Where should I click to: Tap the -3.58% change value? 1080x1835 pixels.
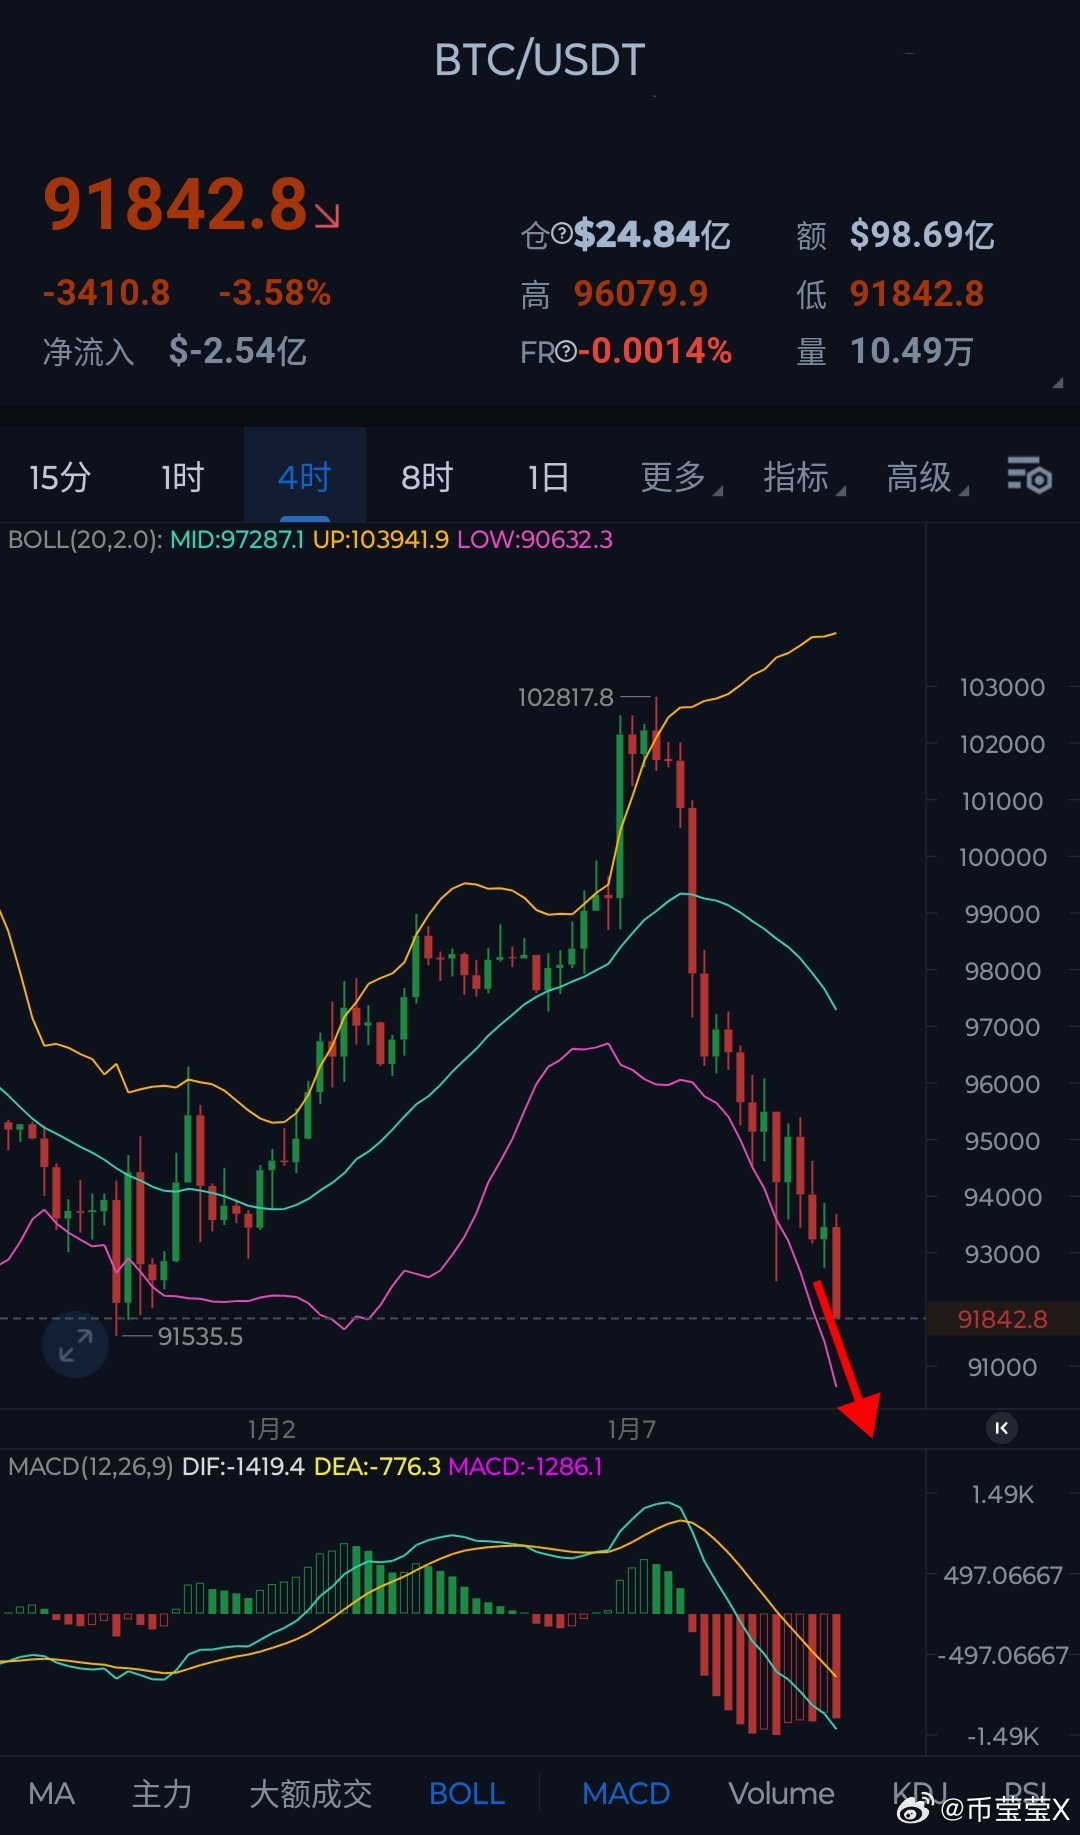coord(275,293)
